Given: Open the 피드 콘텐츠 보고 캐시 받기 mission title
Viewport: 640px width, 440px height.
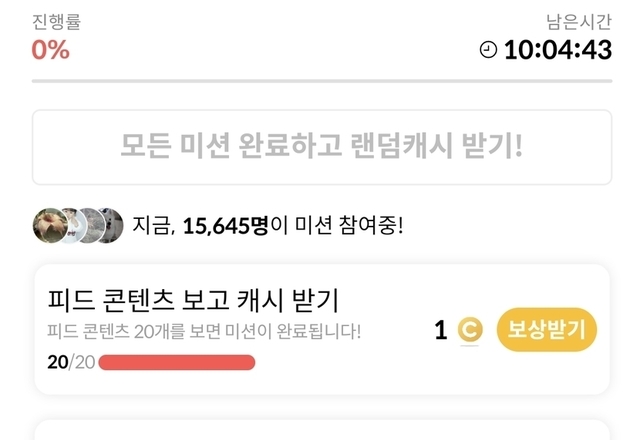Looking at the screenshot, I should click(194, 299).
